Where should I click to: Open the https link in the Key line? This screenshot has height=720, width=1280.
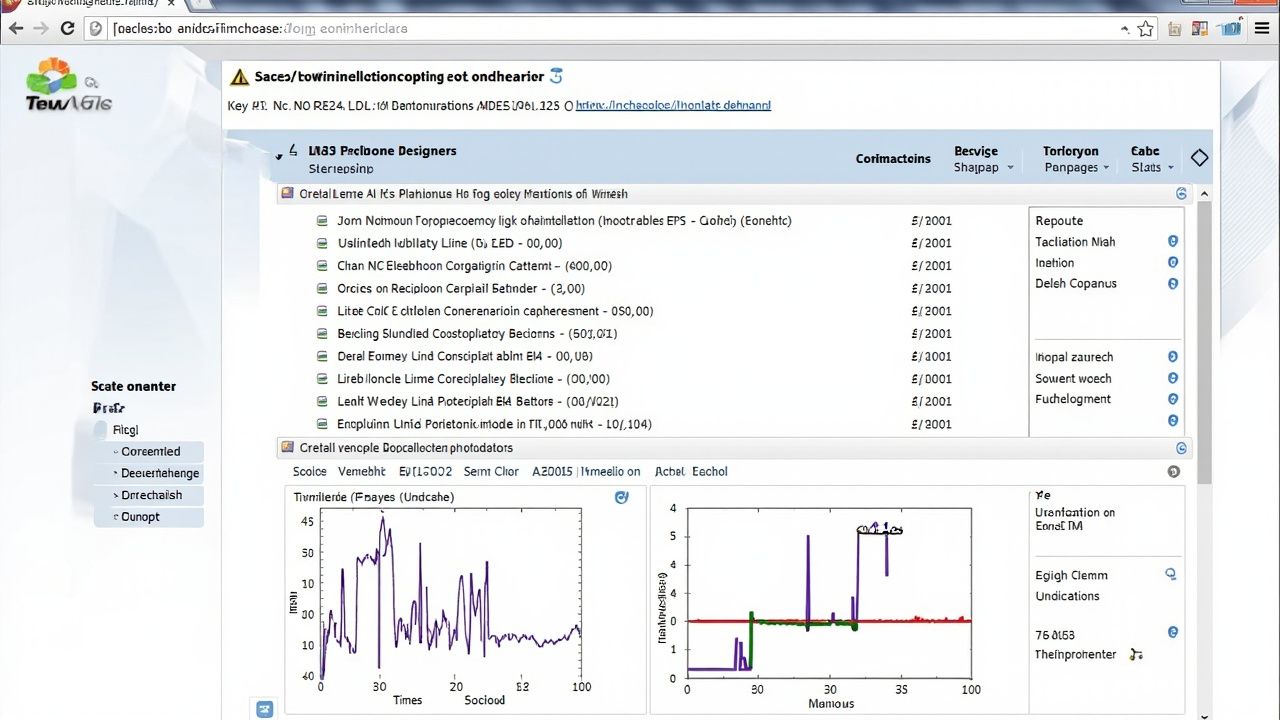click(673, 105)
